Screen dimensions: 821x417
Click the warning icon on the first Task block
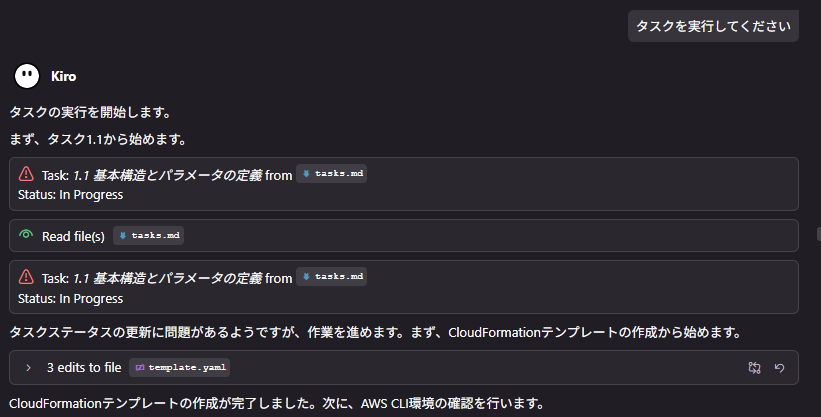point(26,174)
